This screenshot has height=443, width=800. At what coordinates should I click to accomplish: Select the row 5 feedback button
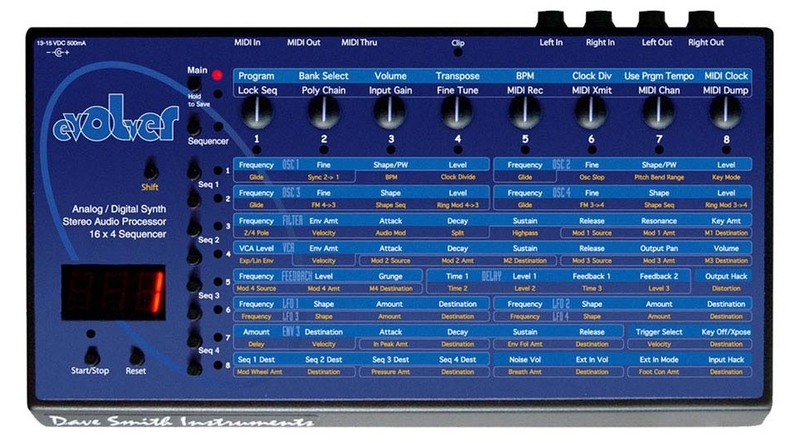pos(194,283)
